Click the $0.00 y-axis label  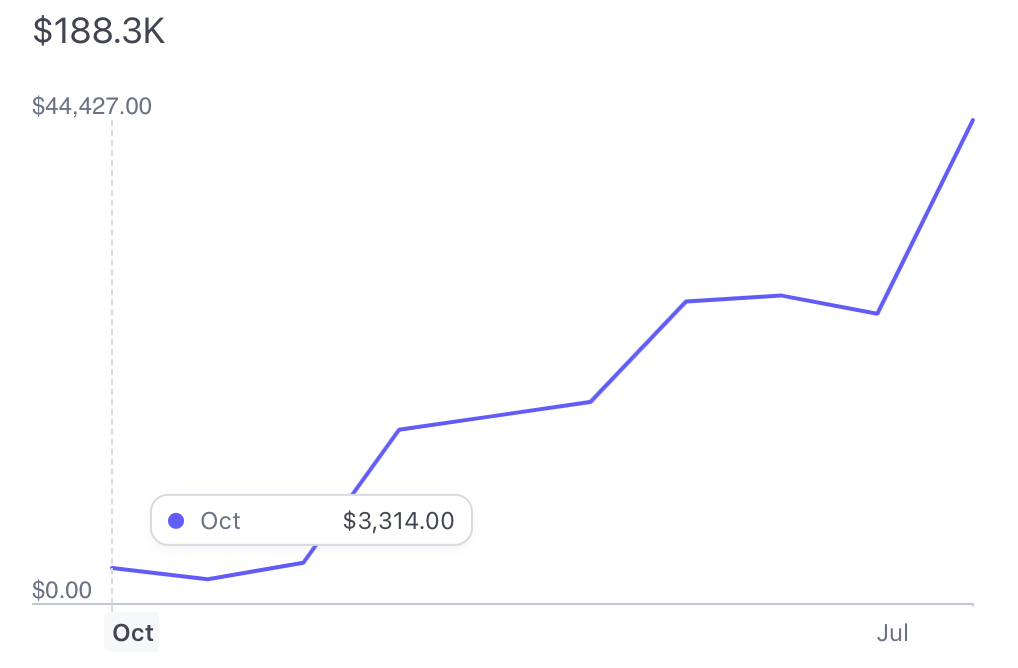pos(62,590)
